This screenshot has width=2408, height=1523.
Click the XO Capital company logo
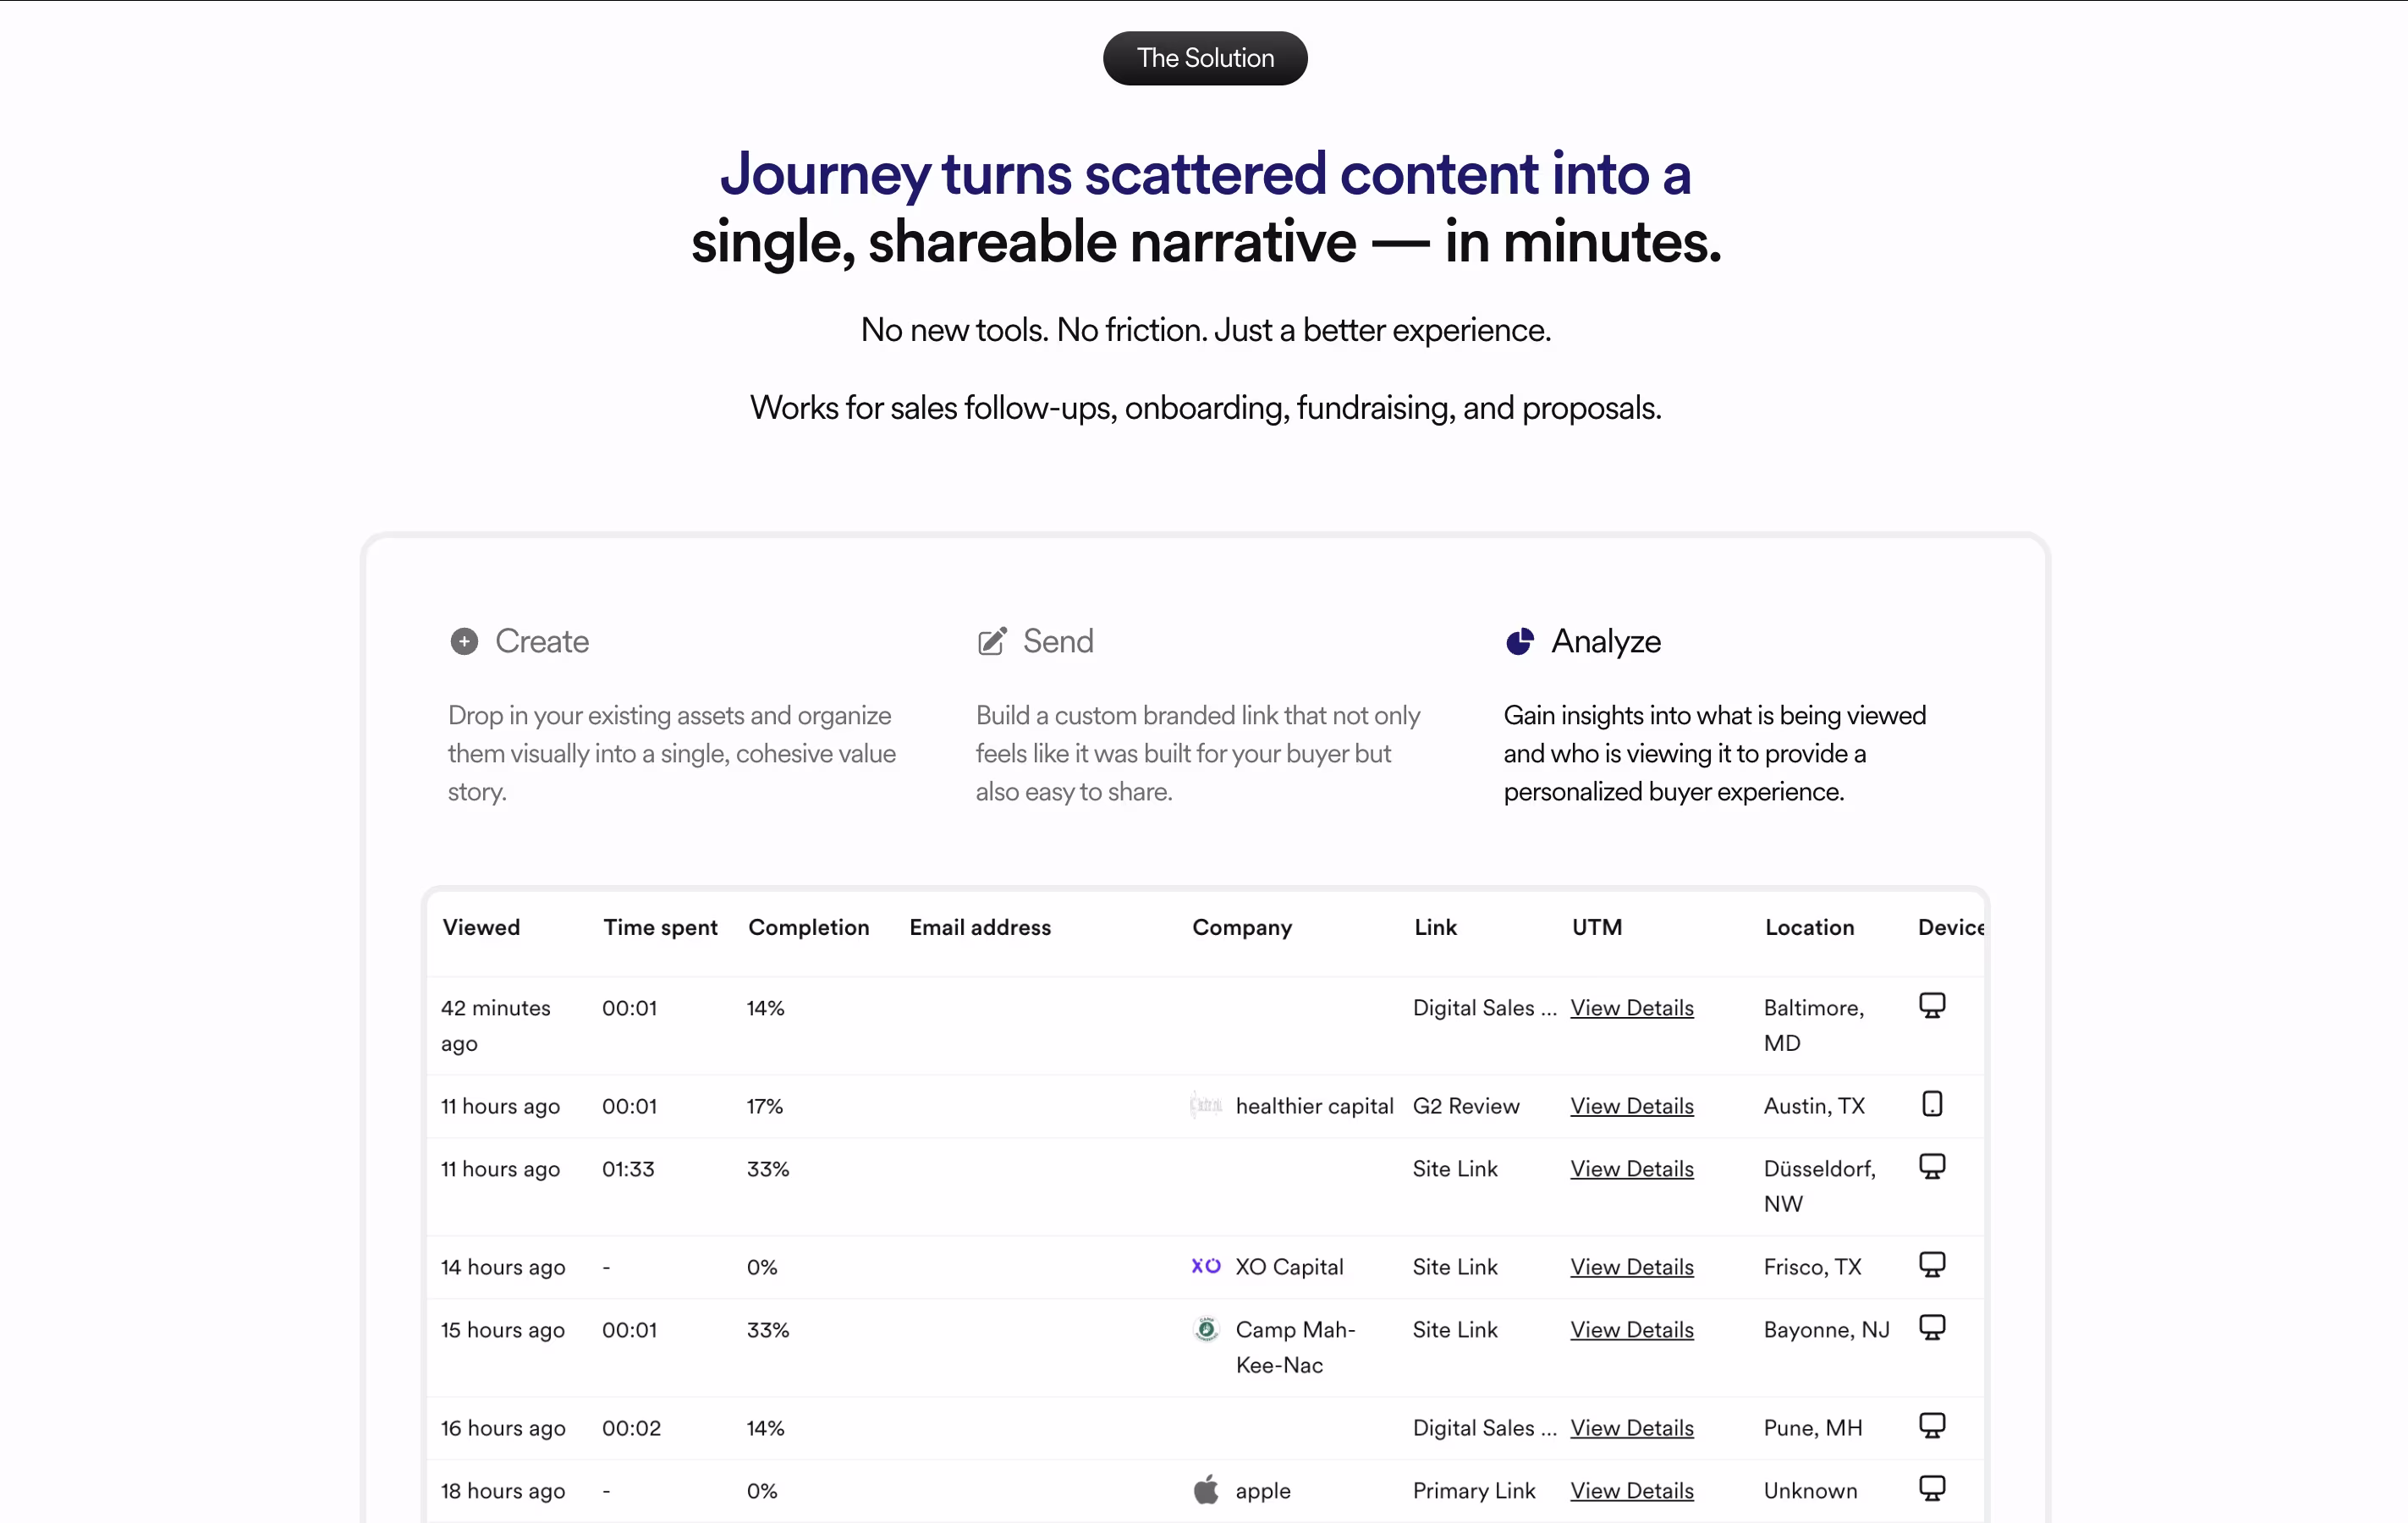(x=1206, y=1266)
